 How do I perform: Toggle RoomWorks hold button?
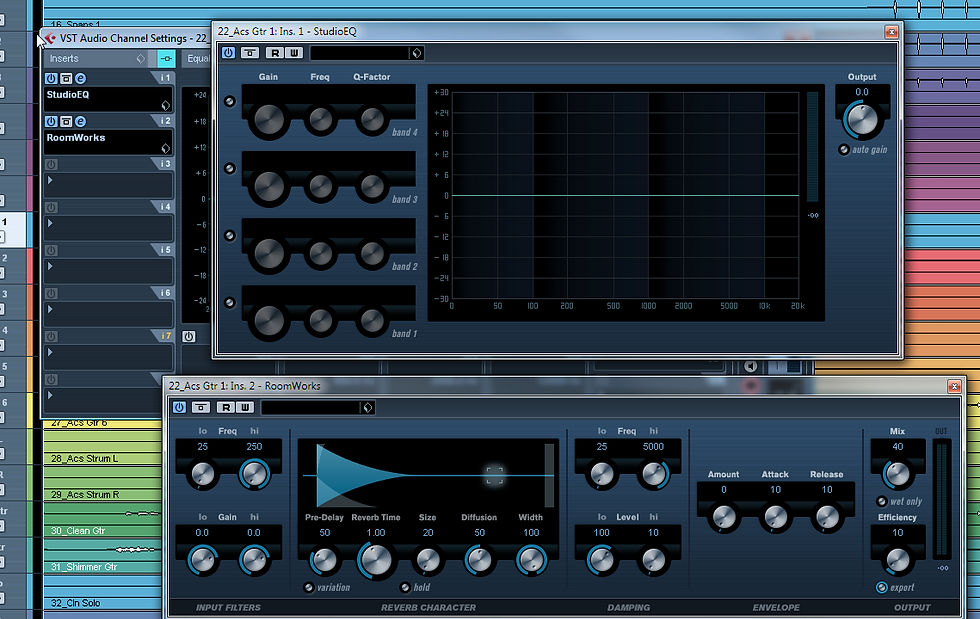pyautogui.click(x=405, y=587)
